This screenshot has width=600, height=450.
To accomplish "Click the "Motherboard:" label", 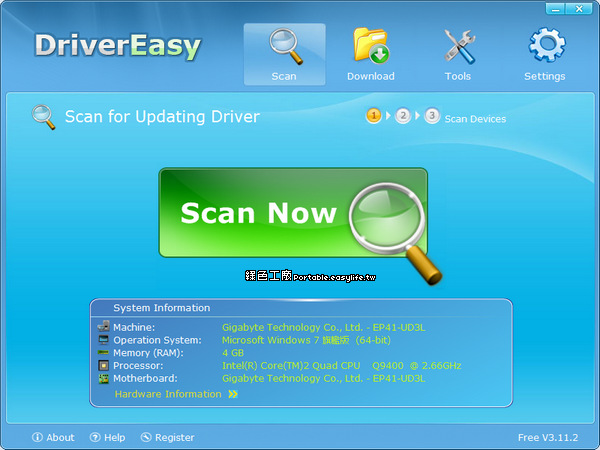I will point(145,378).
